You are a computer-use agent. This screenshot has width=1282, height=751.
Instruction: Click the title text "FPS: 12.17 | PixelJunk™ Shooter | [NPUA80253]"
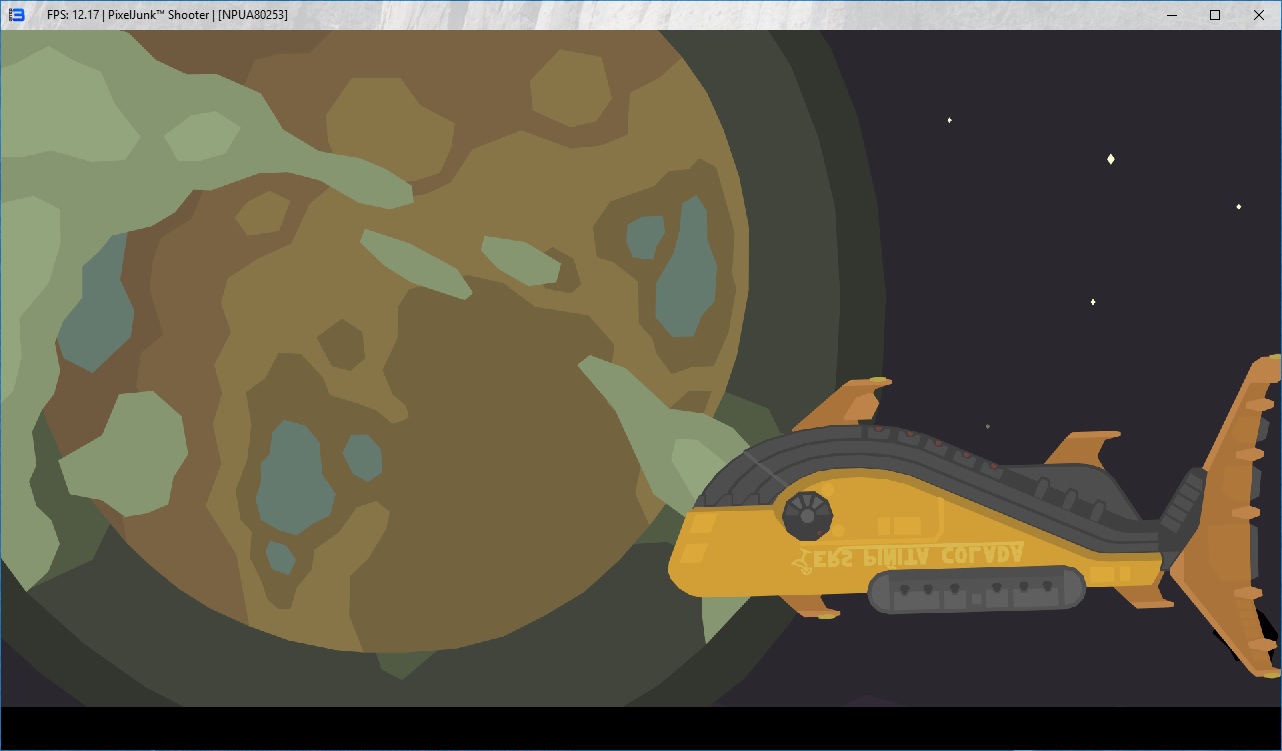168,15
